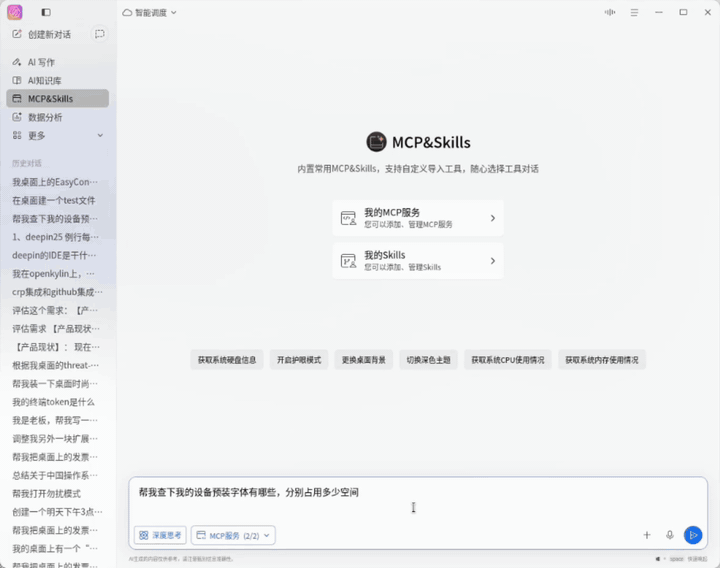
Task: Click the plus attachment icon
Action: coord(647,535)
